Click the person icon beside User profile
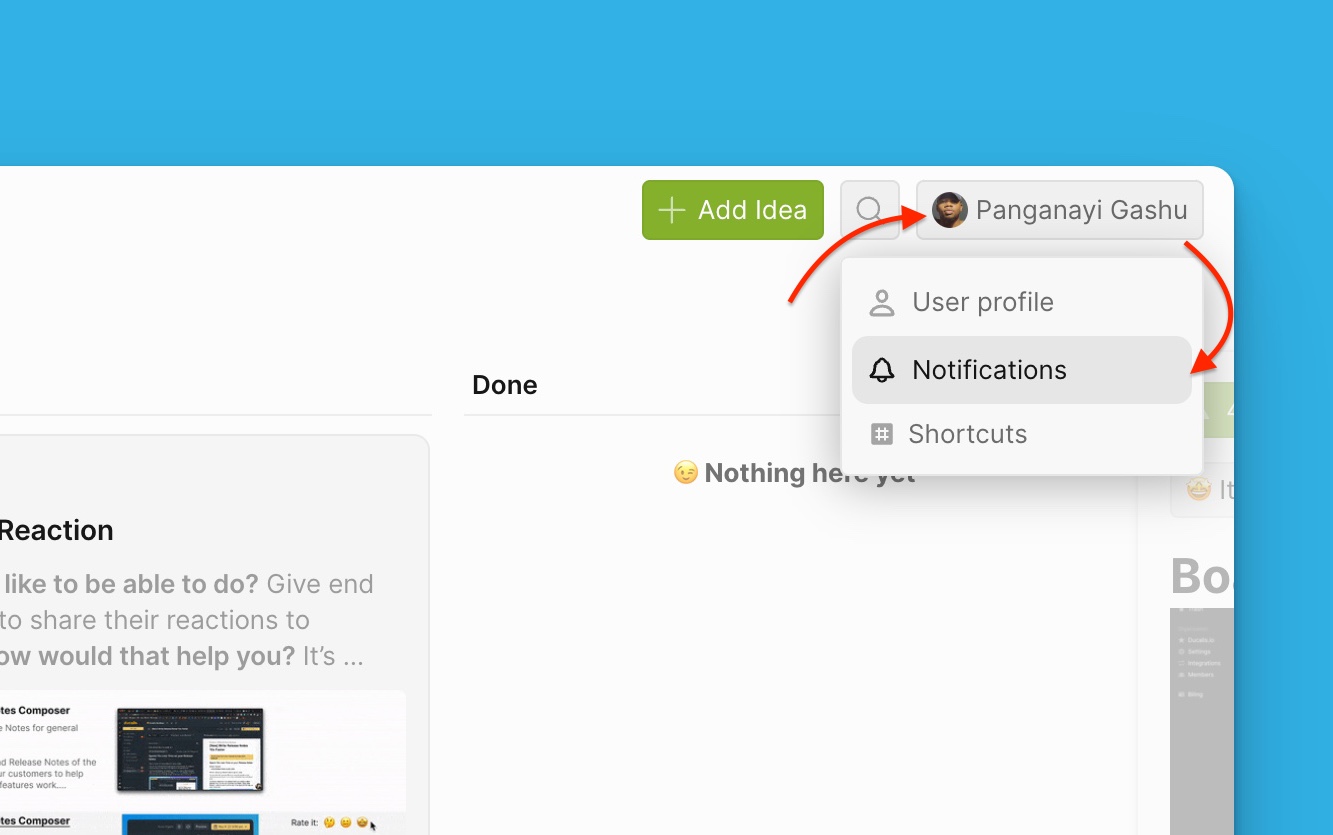 [x=882, y=303]
